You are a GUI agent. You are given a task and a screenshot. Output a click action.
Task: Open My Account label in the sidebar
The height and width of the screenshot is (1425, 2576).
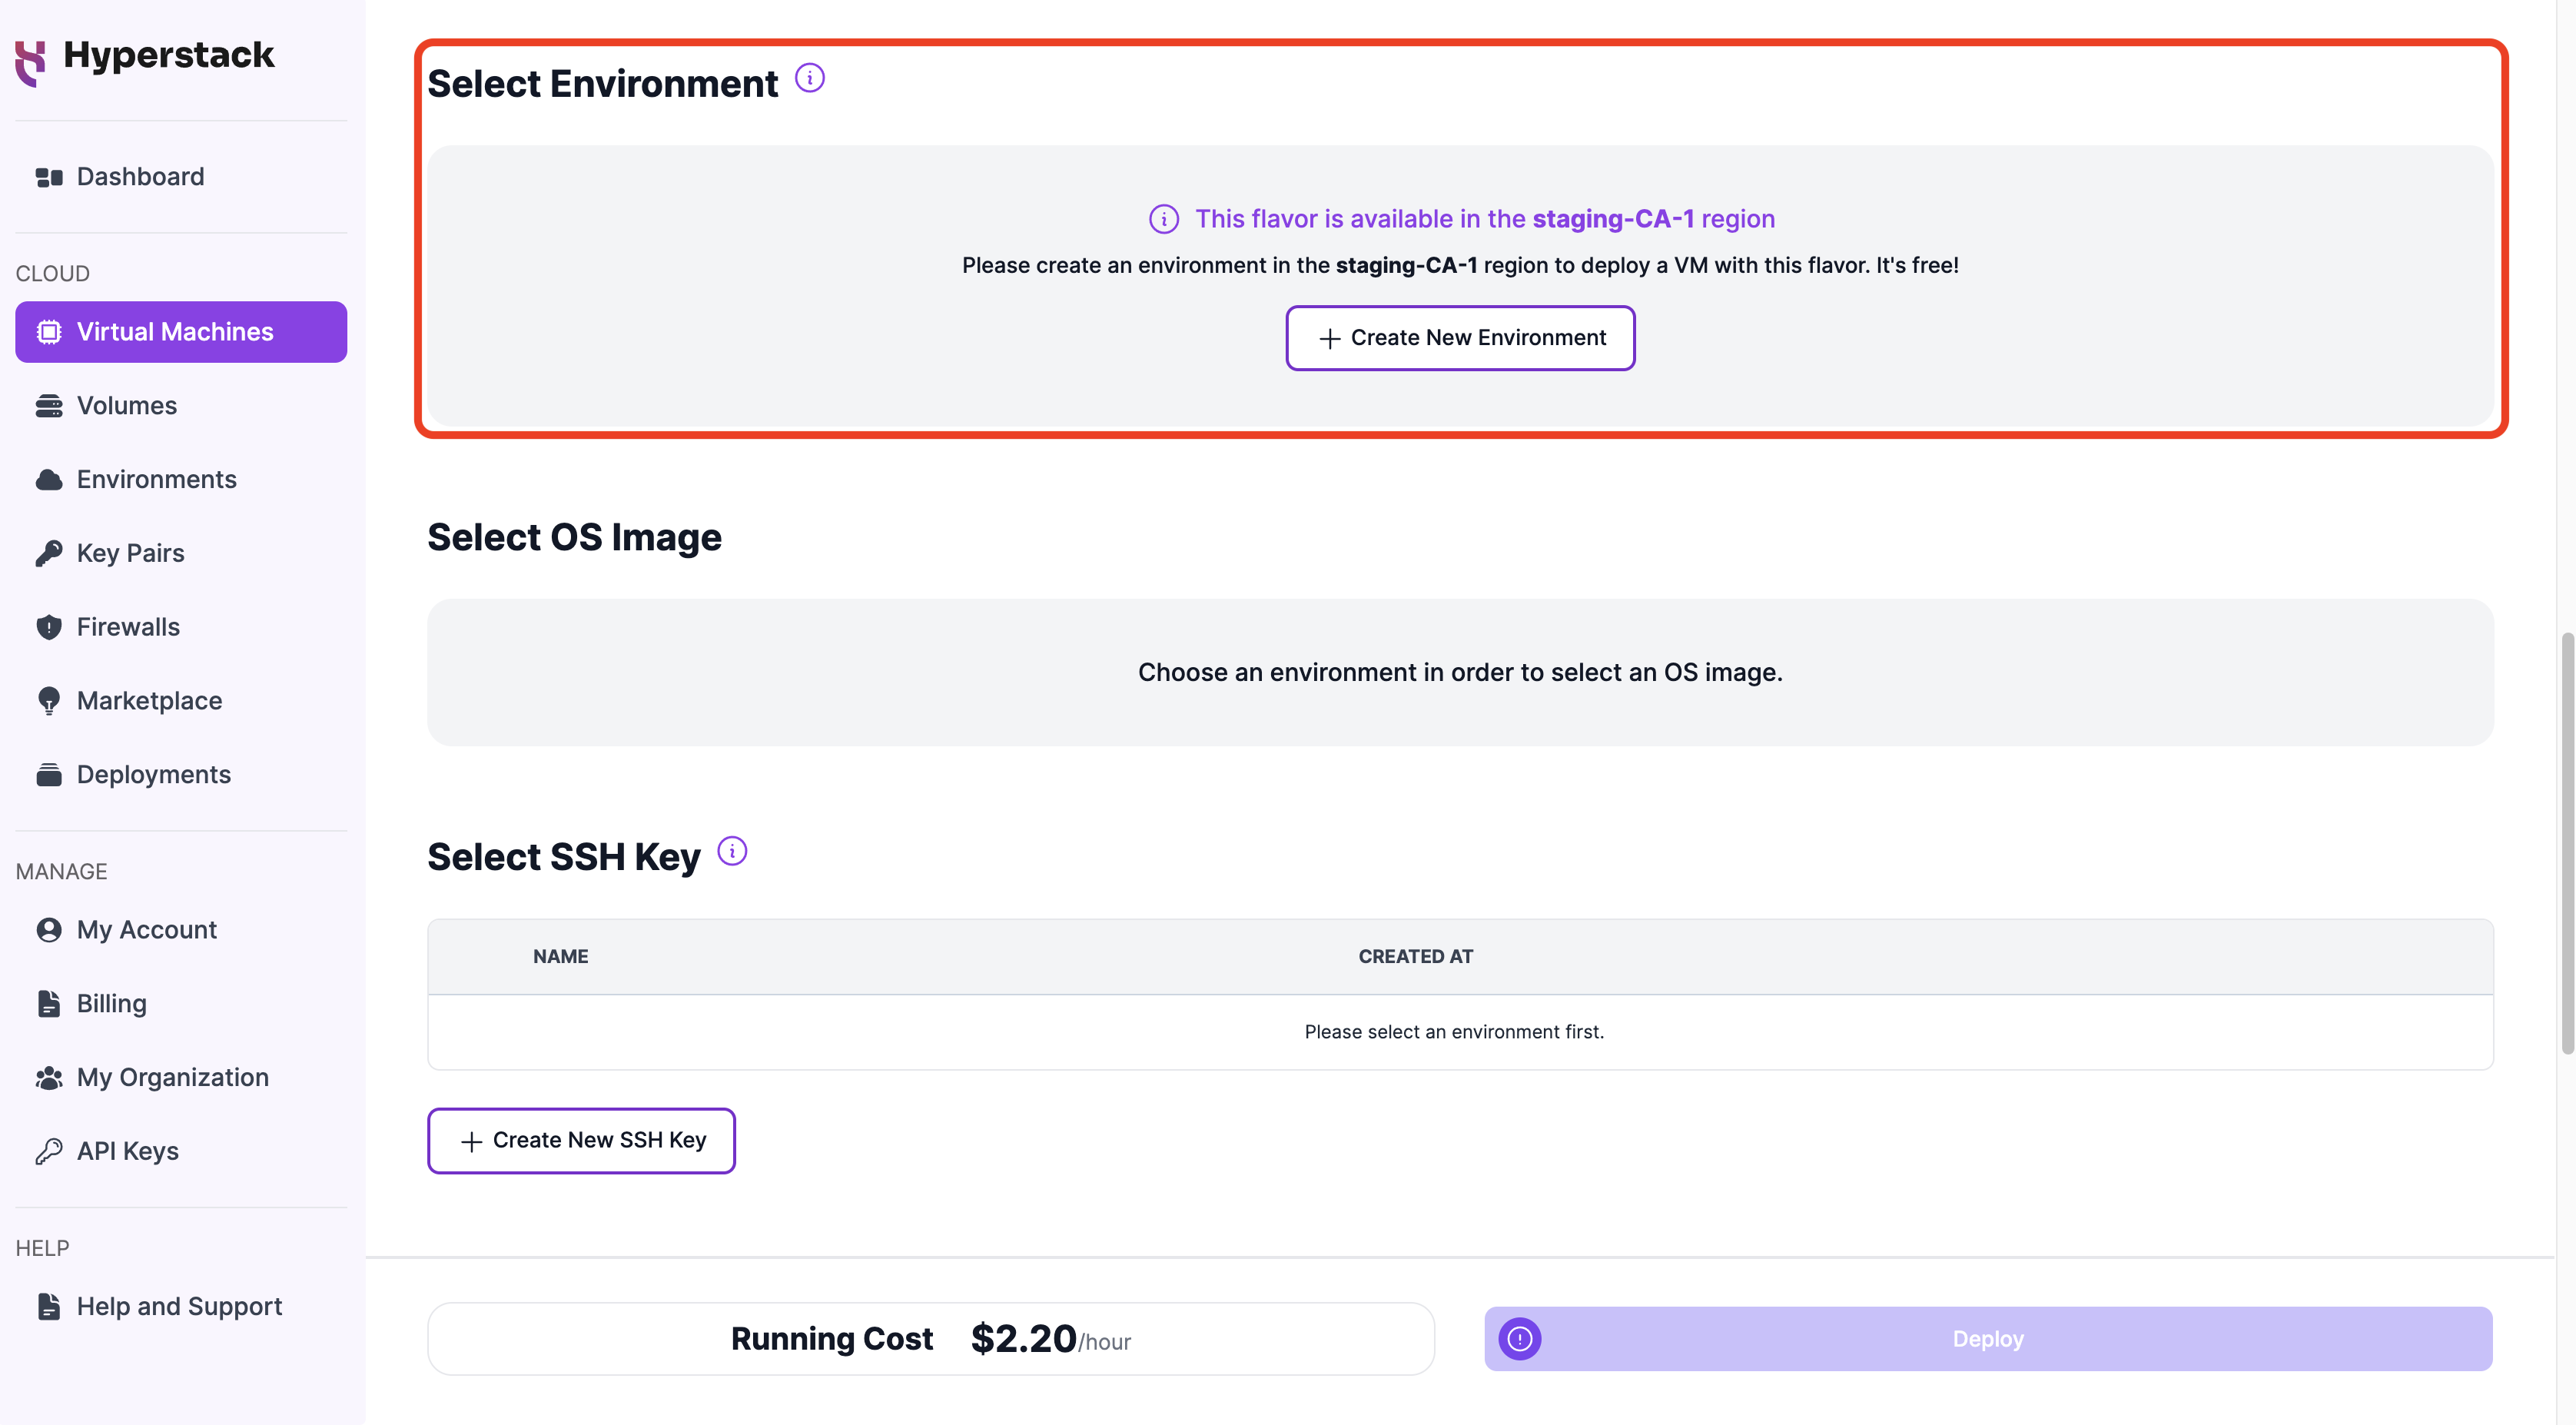coord(147,930)
